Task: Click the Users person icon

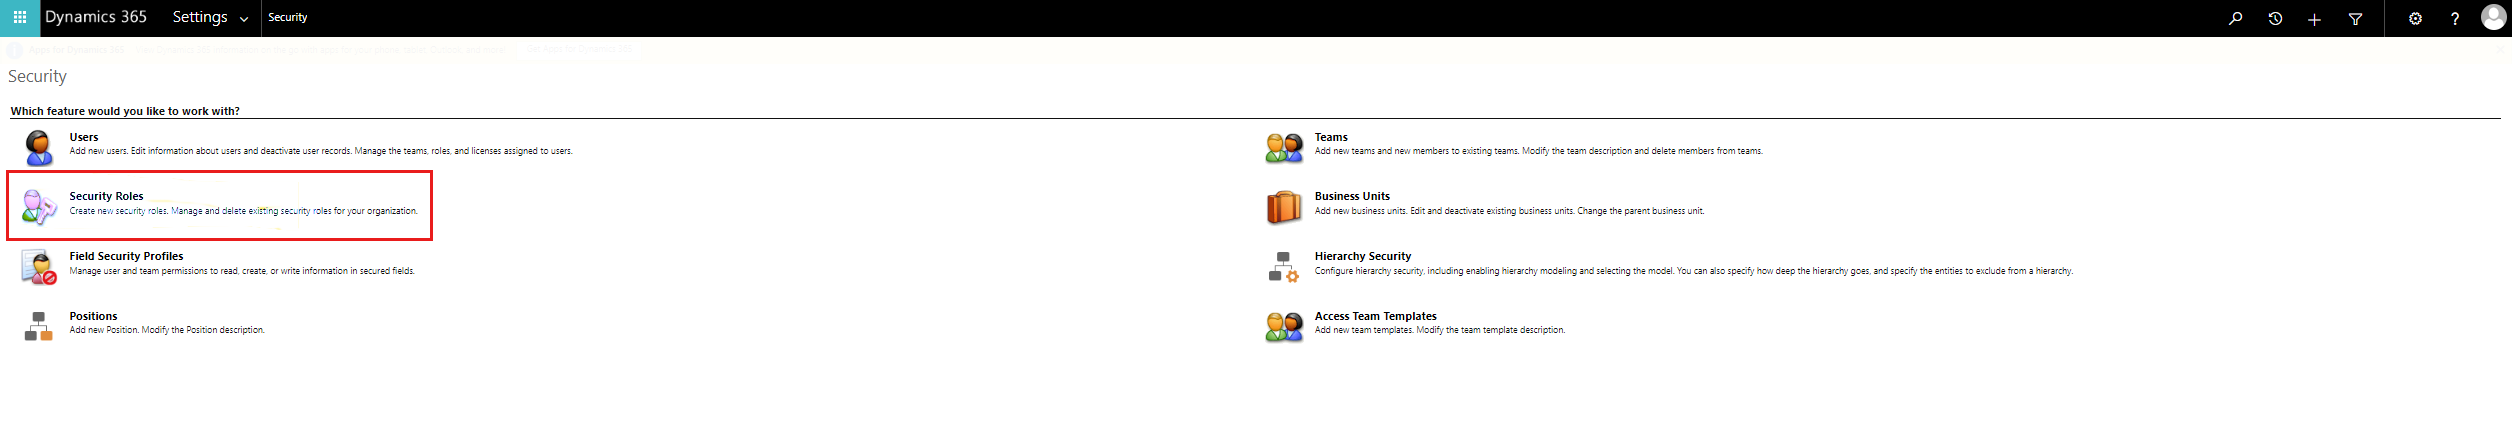Action: [x=38, y=147]
